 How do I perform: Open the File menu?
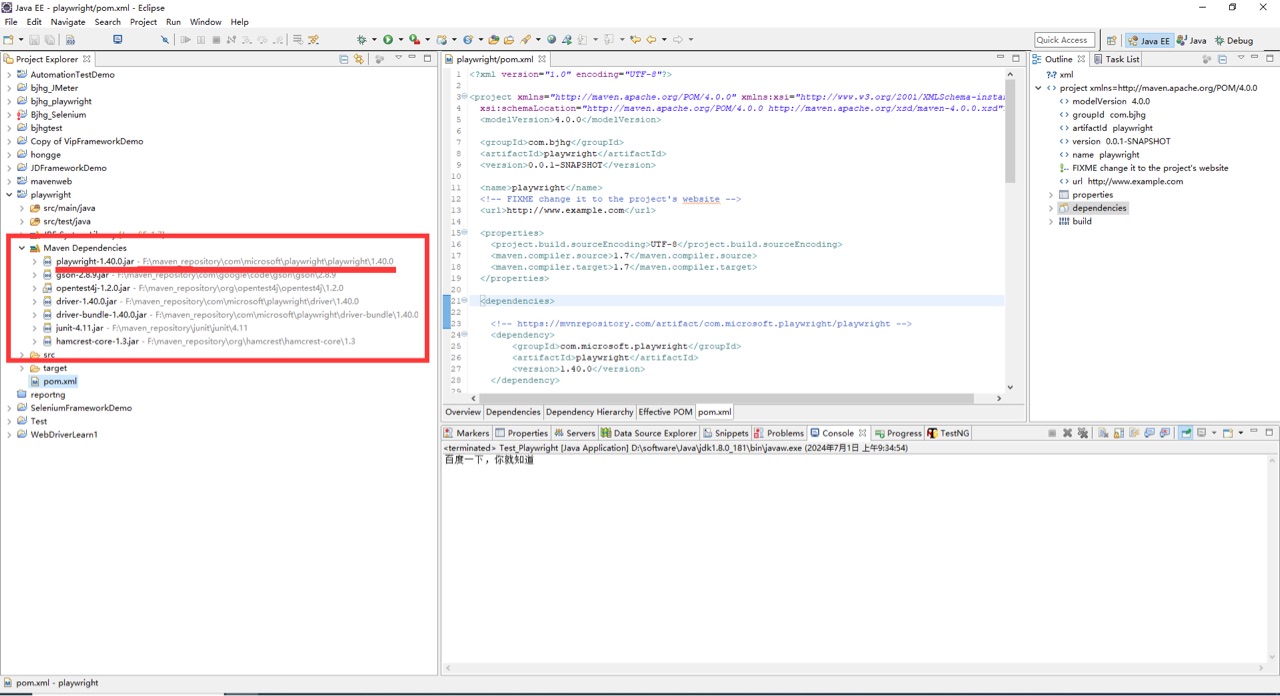tap(11, 22)
